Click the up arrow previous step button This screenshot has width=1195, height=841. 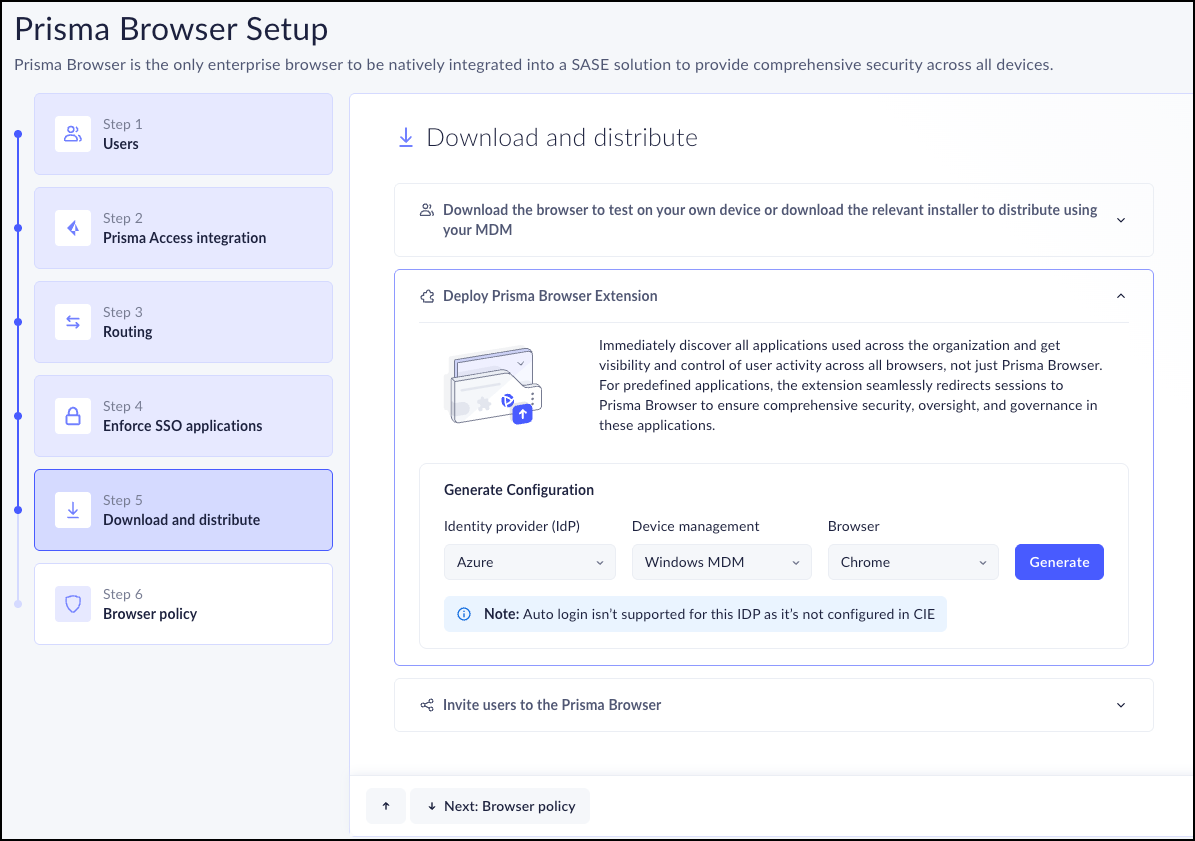pos(386,806)
